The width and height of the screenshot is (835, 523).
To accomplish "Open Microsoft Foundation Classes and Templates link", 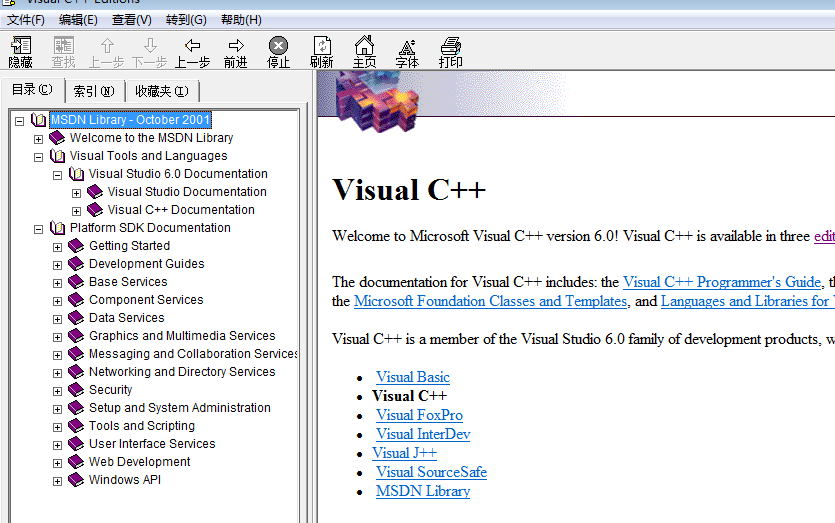I will tap(490, 301).
